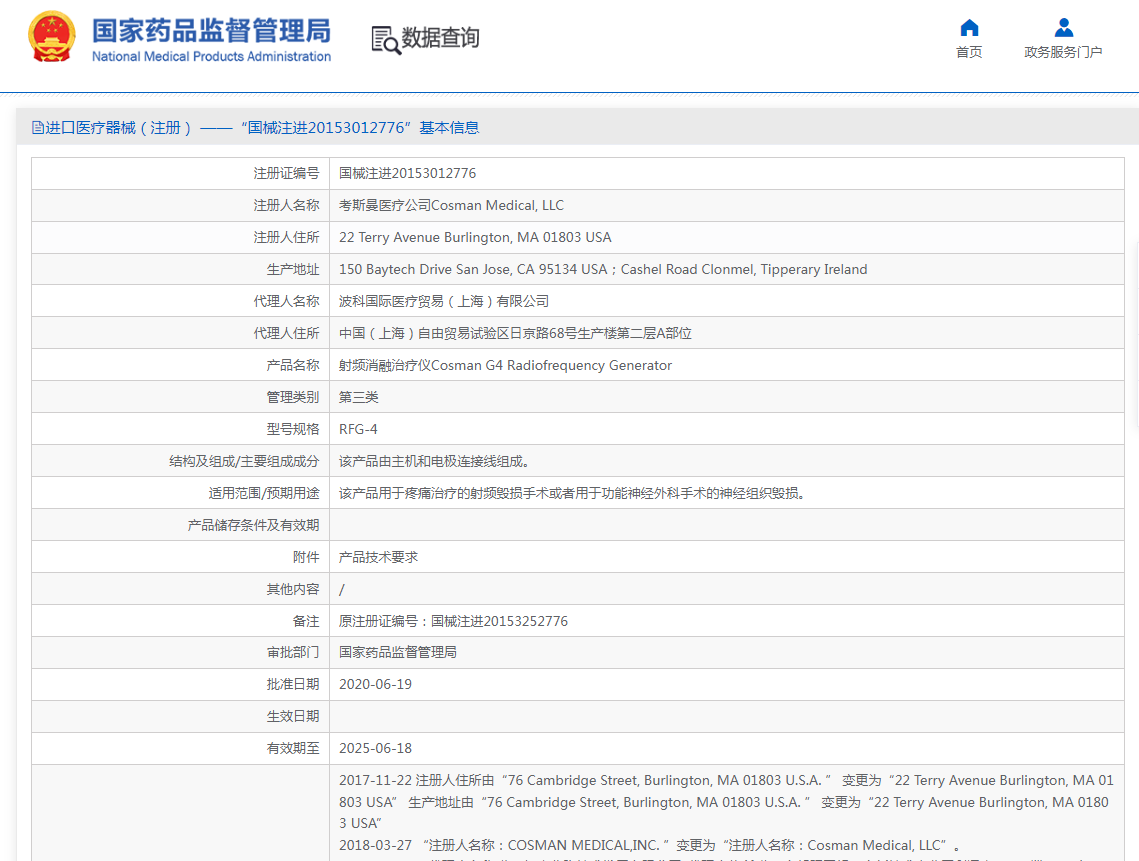
Task: Click the 结构及组成/主要组成成分 label
Action: point(244,461)
